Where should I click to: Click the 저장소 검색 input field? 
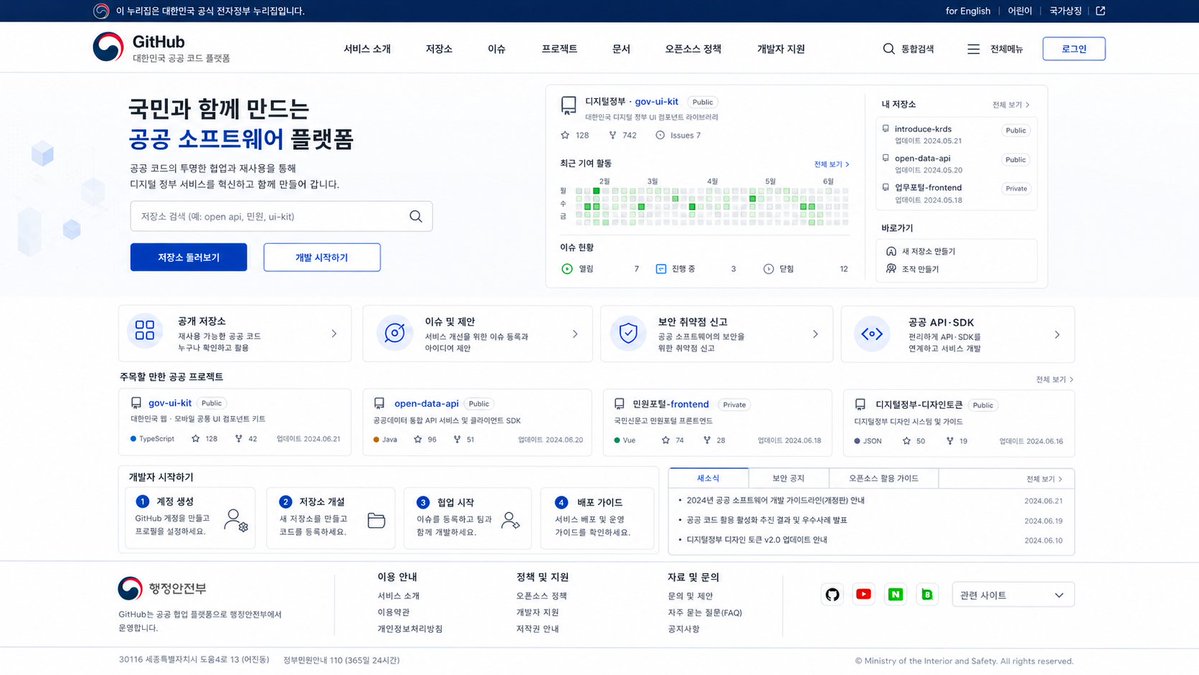click(x=281, y=216)
